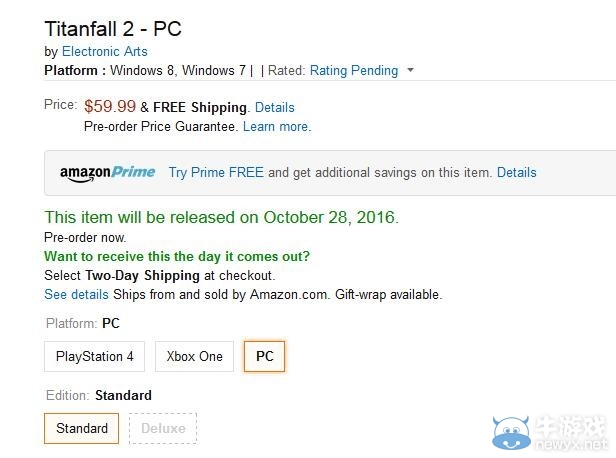
Task: Open the Learn more price guarantee link
Action: point(277,127)
